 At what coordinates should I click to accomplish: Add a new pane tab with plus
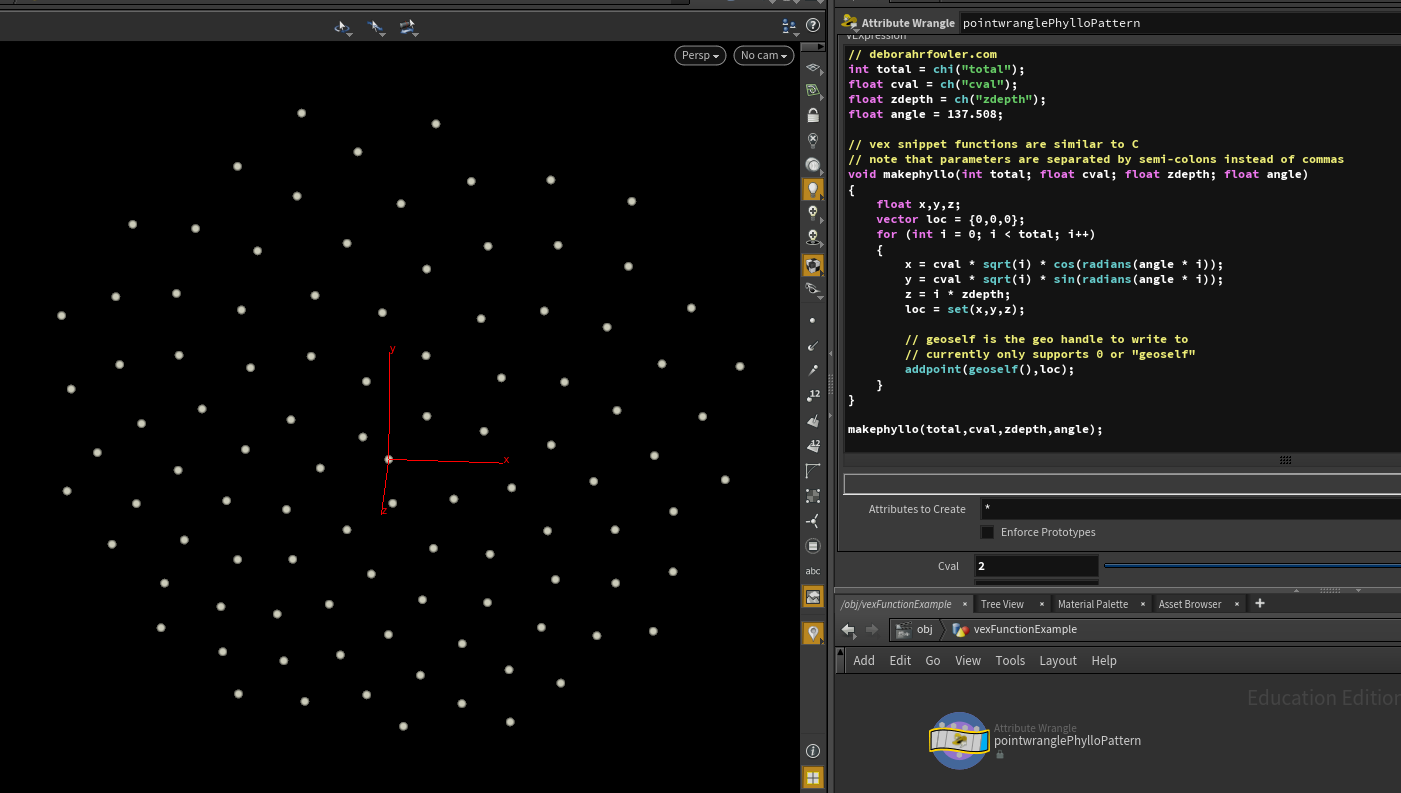coord(1260,603)
